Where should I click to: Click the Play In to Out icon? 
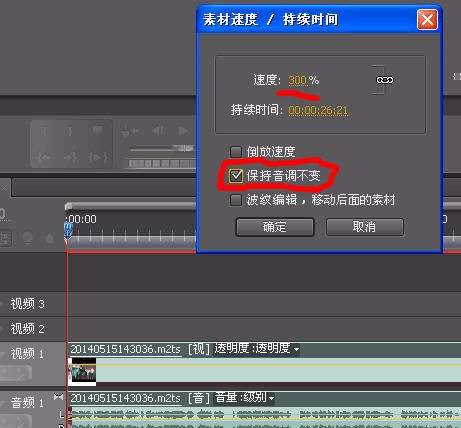point(98,157)
